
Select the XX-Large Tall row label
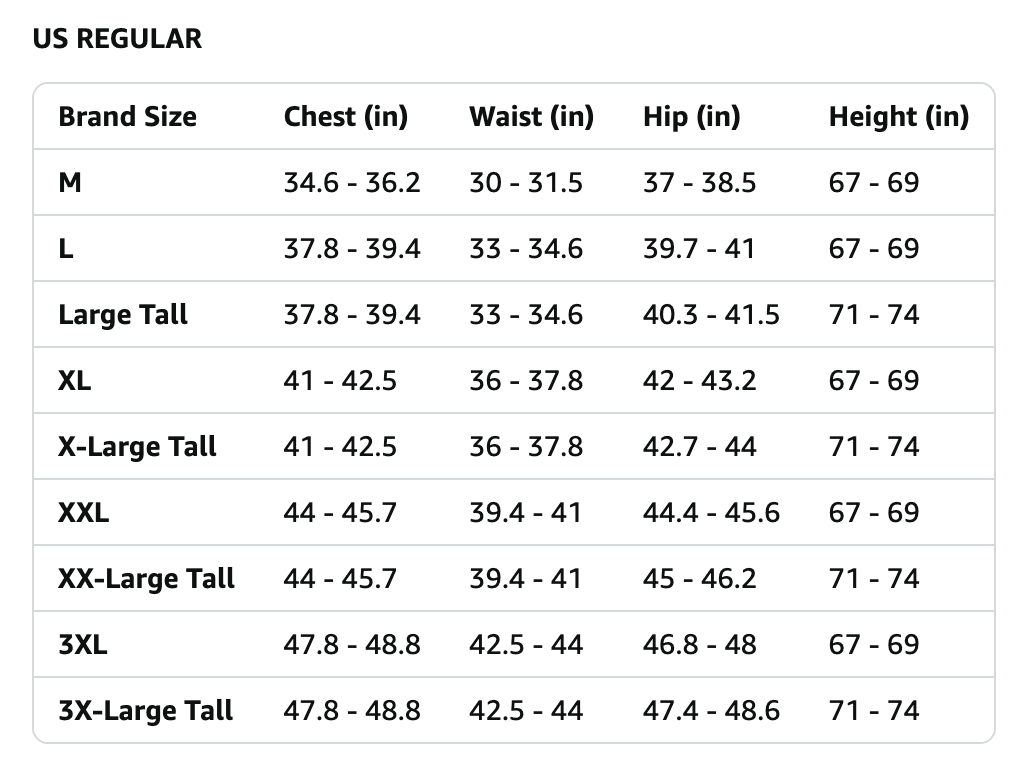(x=146, y=579)
